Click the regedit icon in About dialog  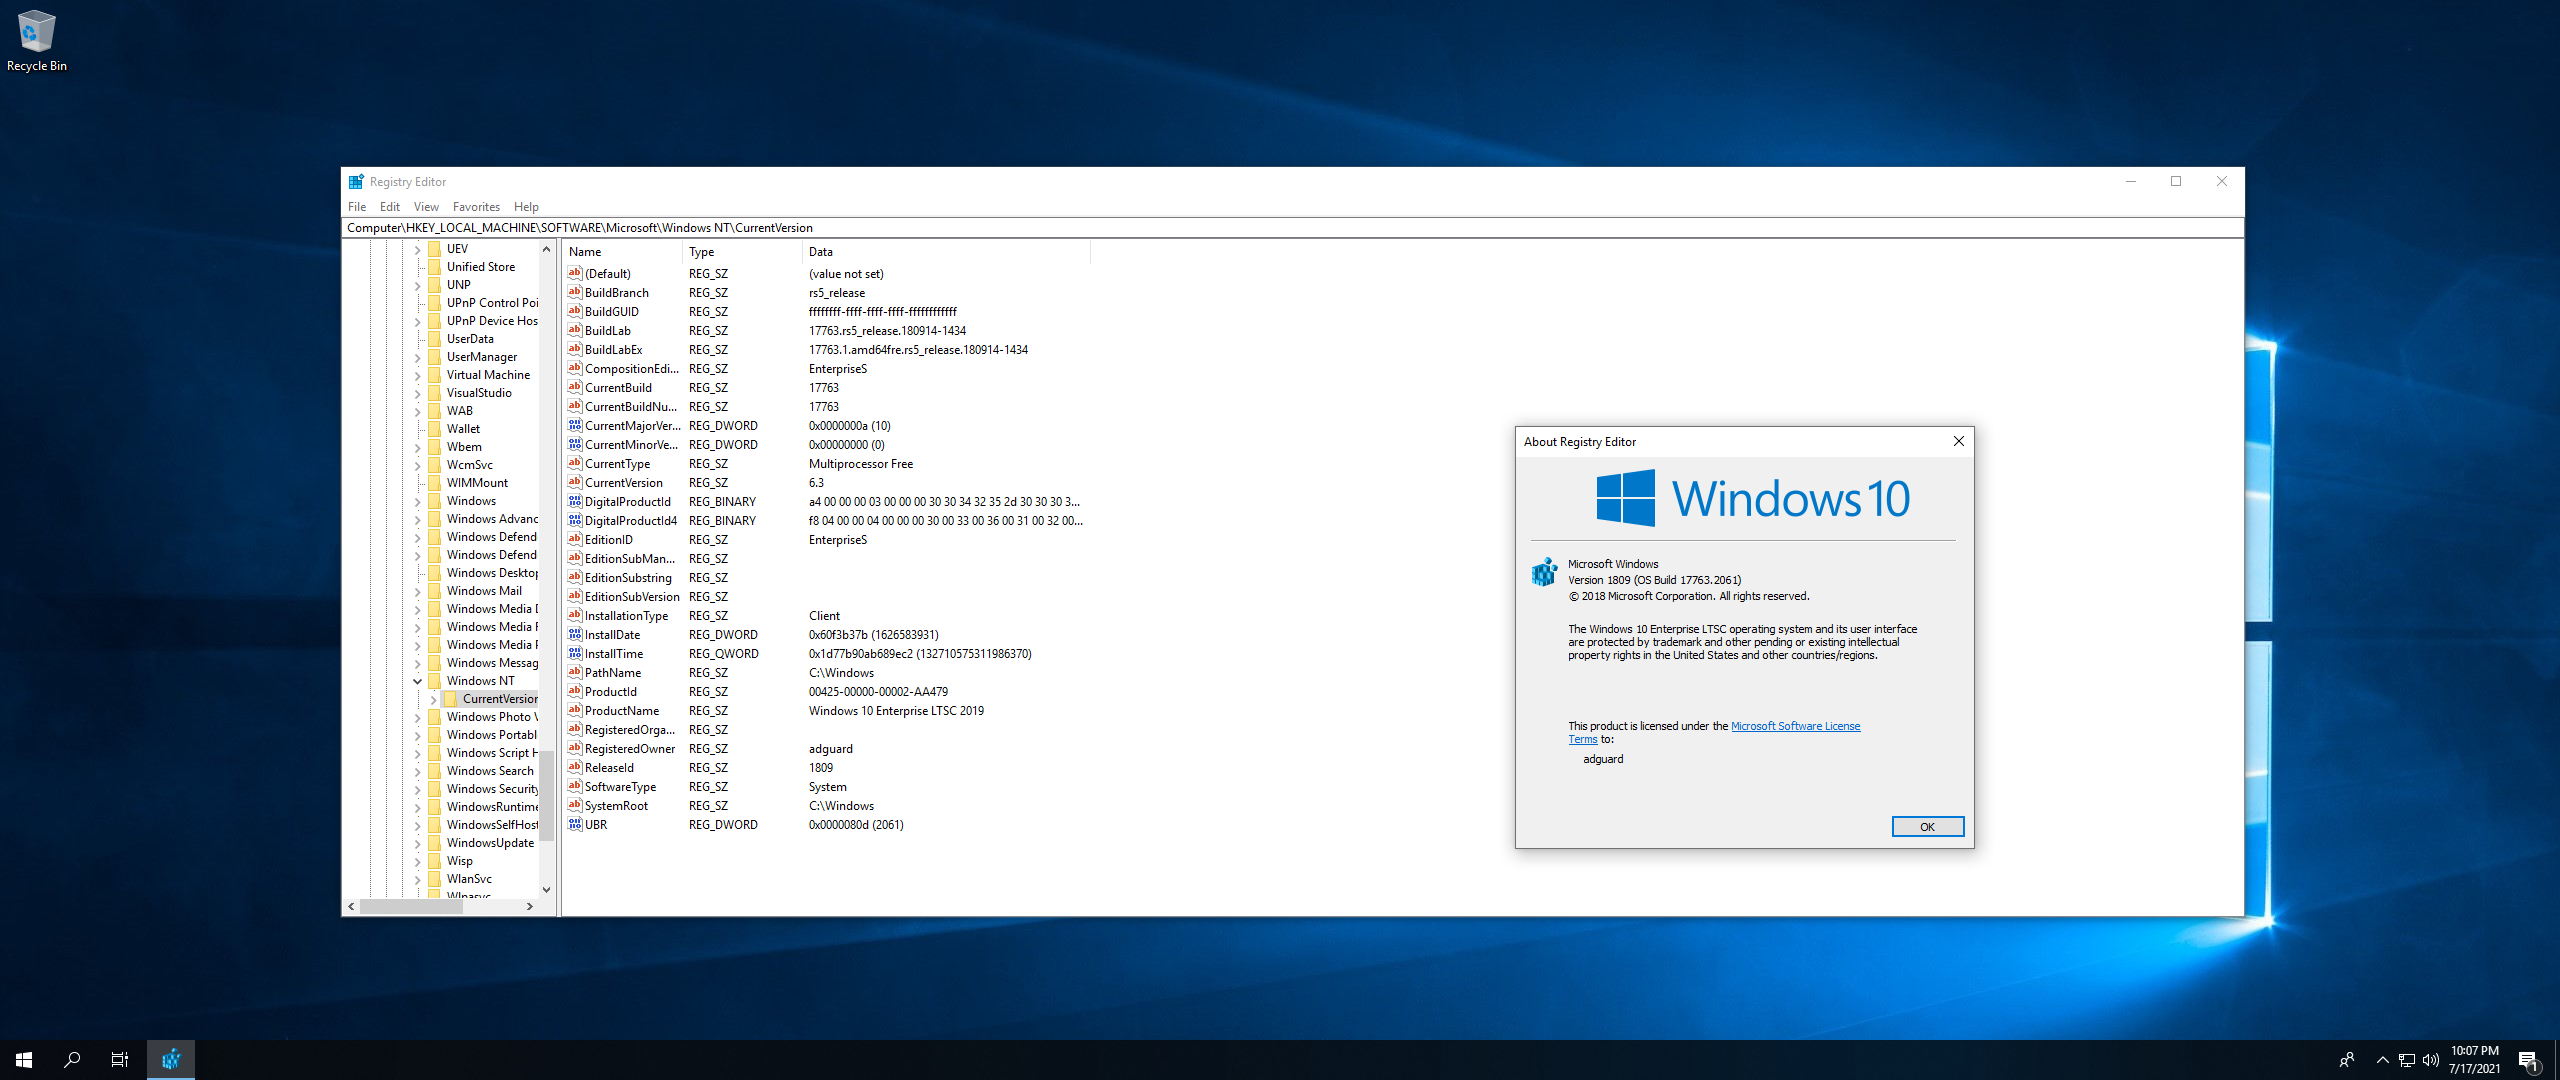1545,572
